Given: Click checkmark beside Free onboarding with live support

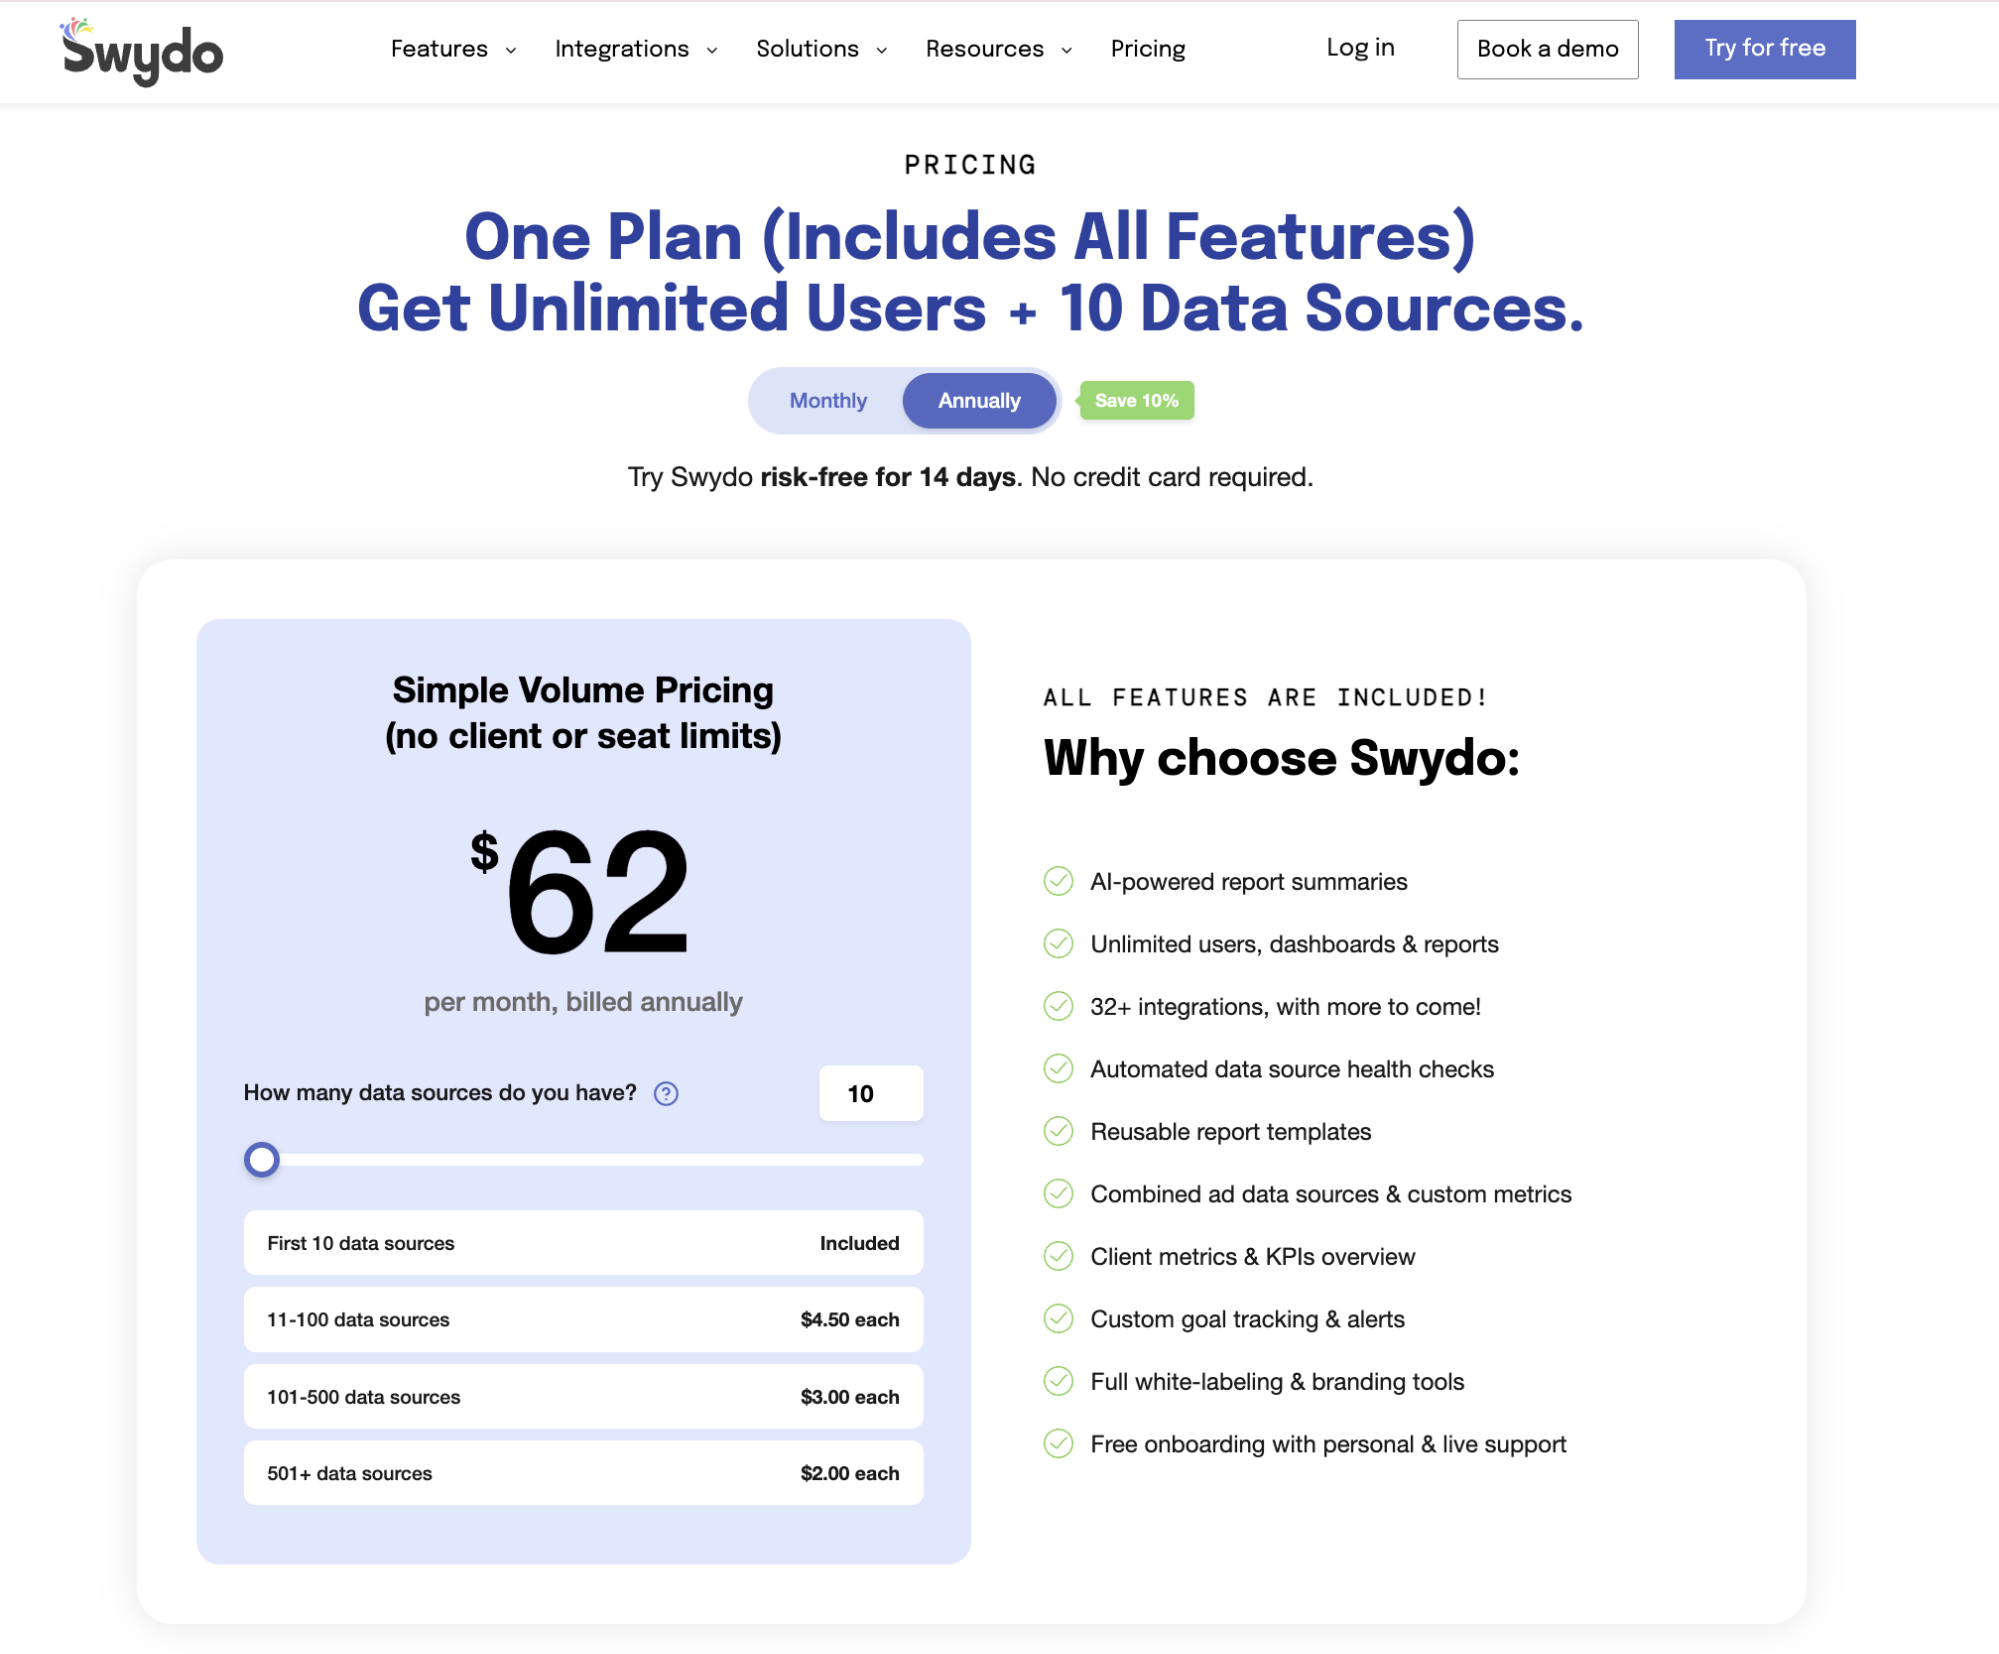Looking at the screenshot, I should [1058, 1443].
